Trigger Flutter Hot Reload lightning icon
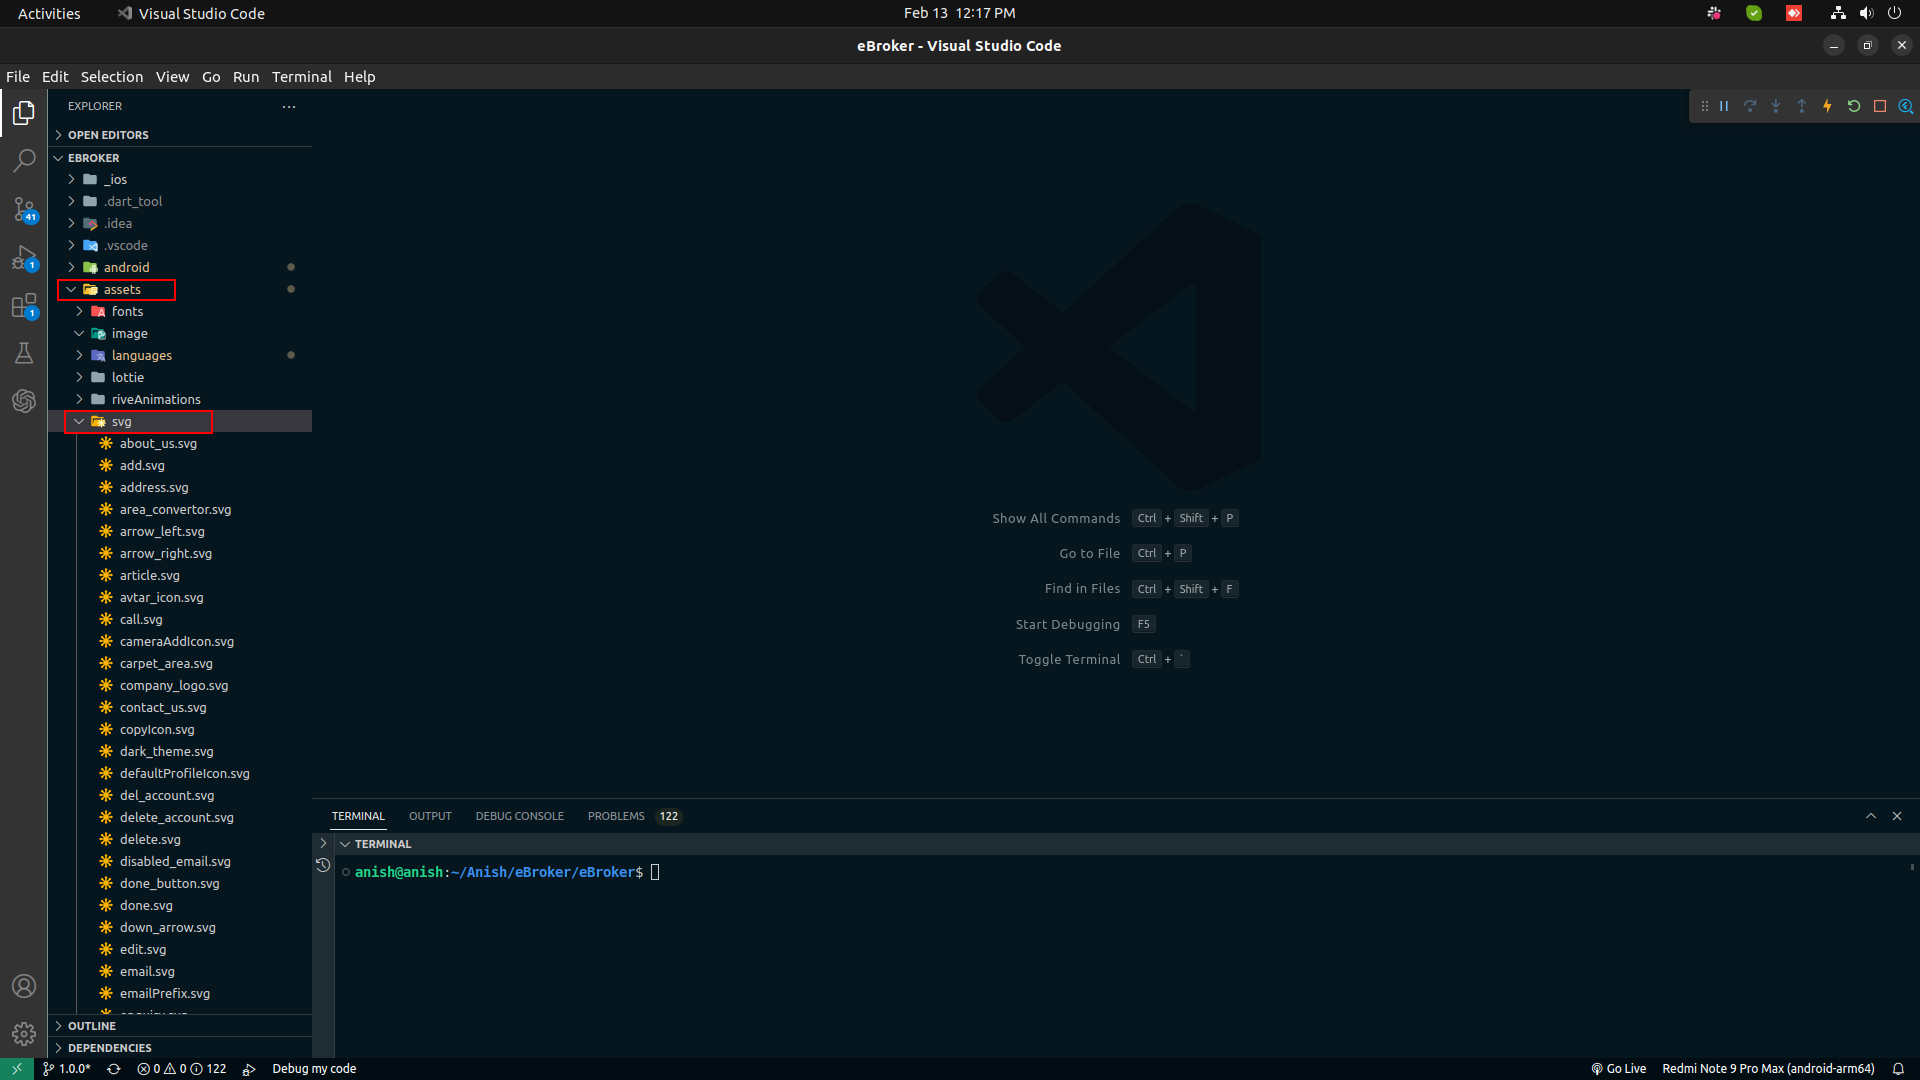This screenshot has height=1080, width=1920. 1828,106
